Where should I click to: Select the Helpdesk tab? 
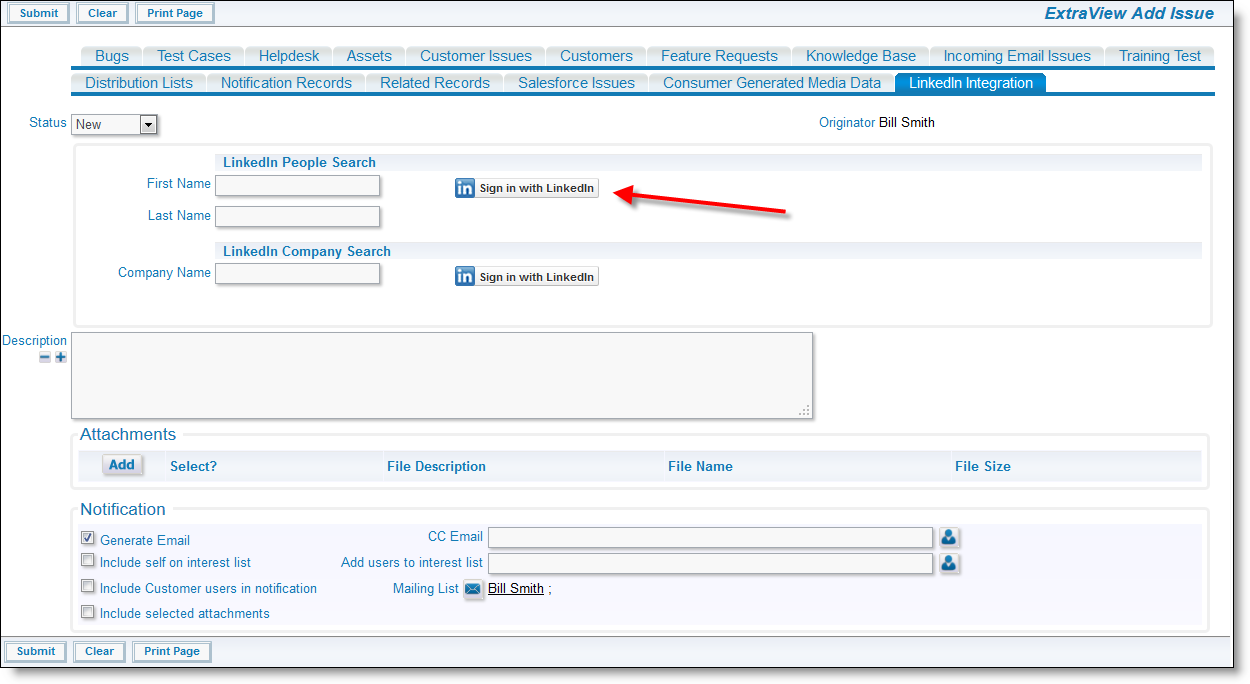click(x=289, y=56)
